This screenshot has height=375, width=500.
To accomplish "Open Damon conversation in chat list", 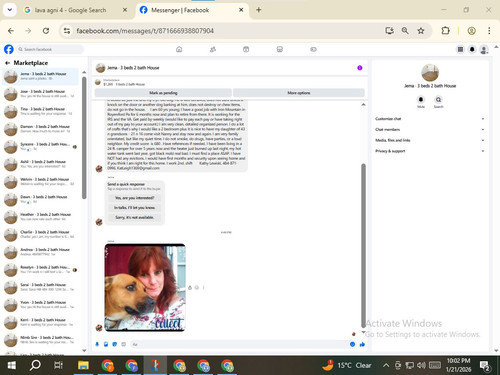I will pyautogui.click(x=41, y=129).
